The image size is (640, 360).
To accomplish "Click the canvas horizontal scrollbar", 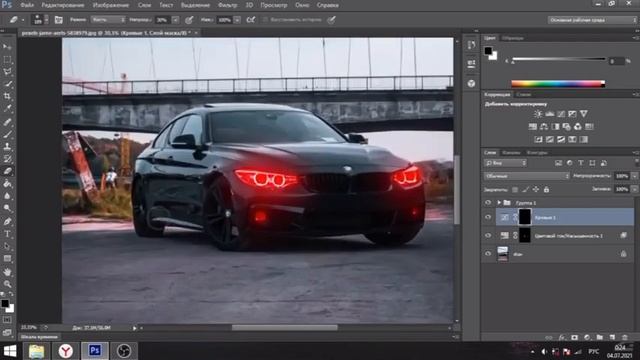I will (284, 327).
